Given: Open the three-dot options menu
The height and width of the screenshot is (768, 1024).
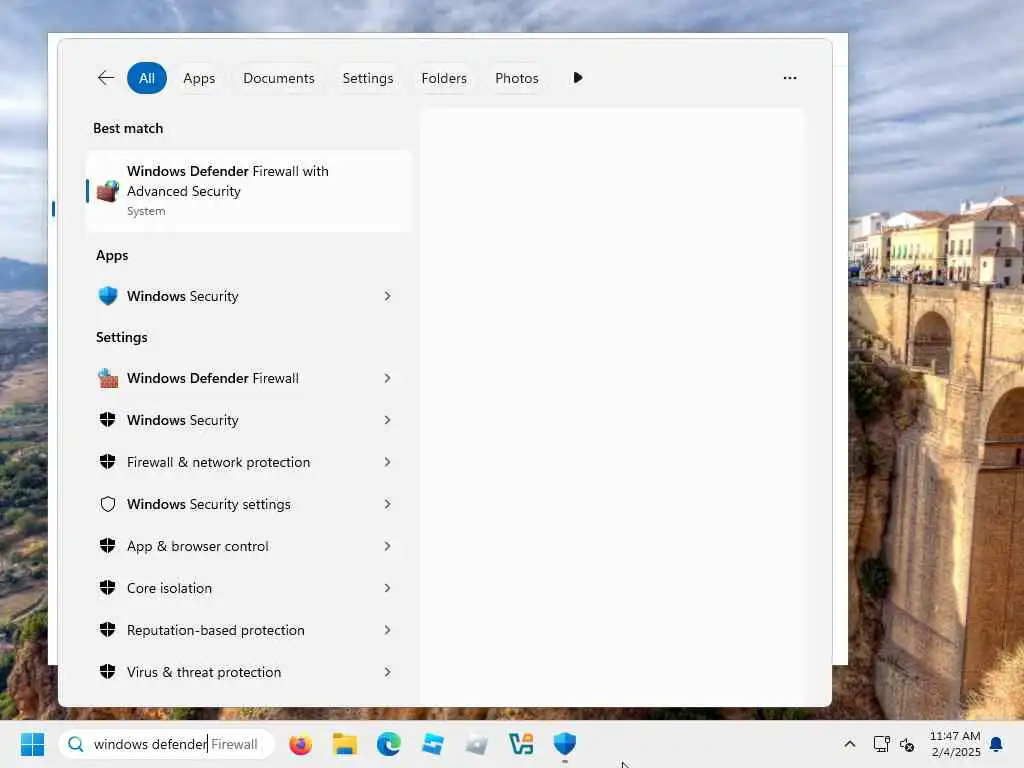Looking at the screenshot, I should point(790,78).
